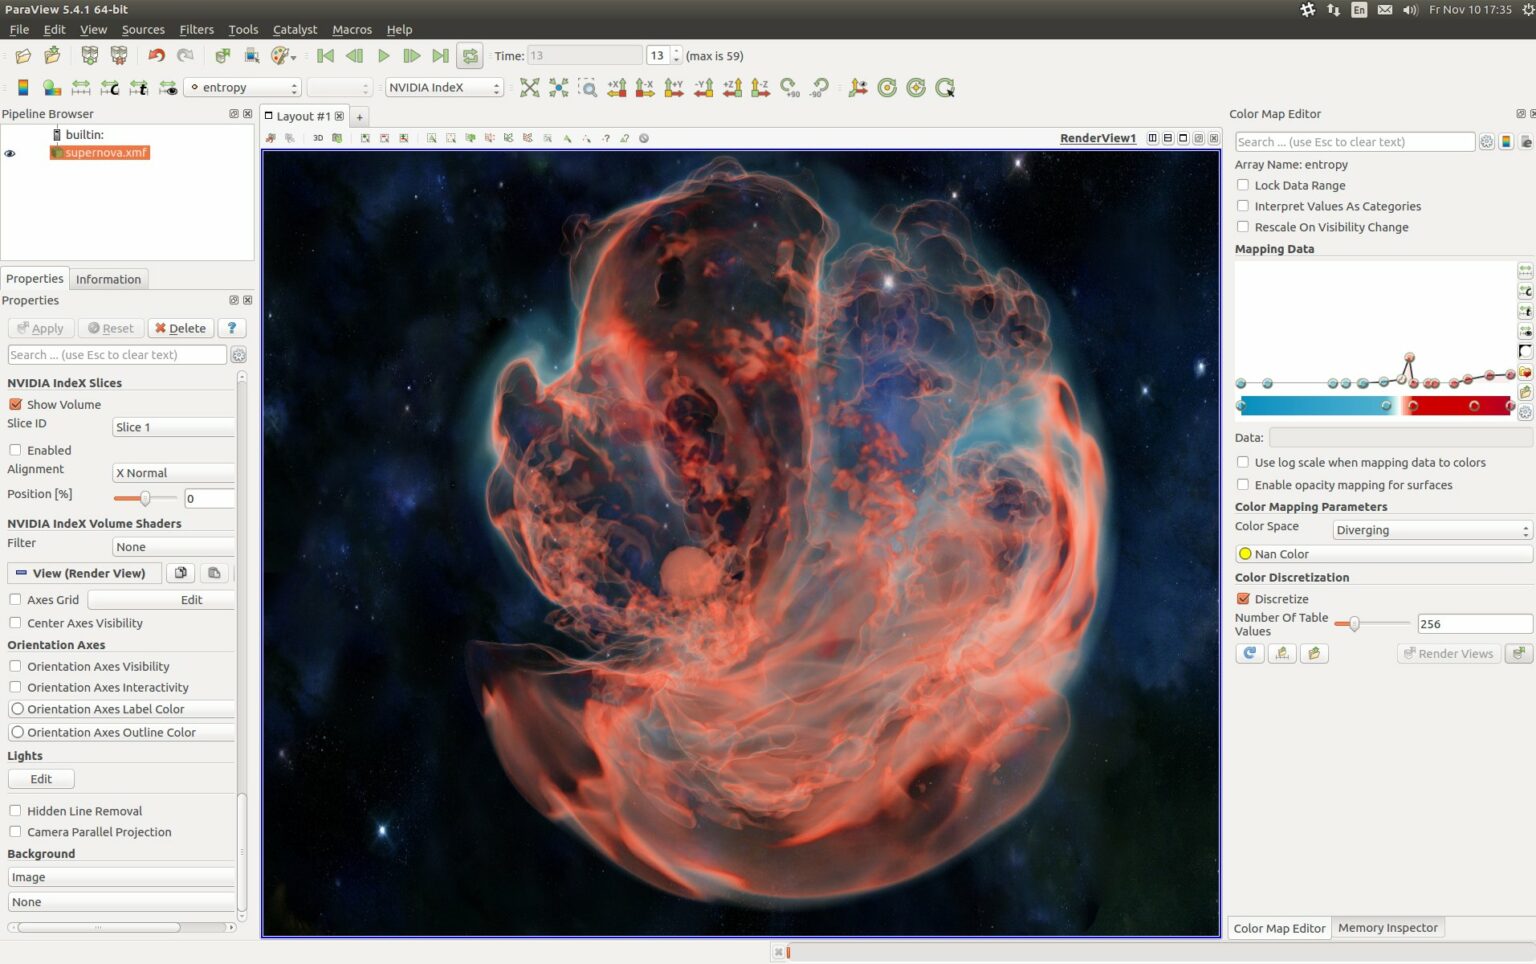Open advanced properties gear icon
Image resolution: width=1536 pixels, height=964 pixels.
(239, 355)
